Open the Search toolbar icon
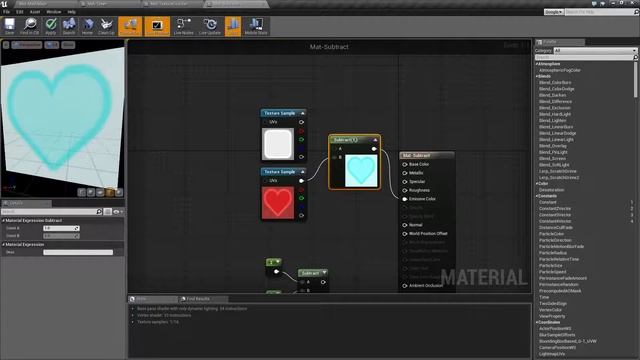 pyautogui.click(x=69, y=26)
